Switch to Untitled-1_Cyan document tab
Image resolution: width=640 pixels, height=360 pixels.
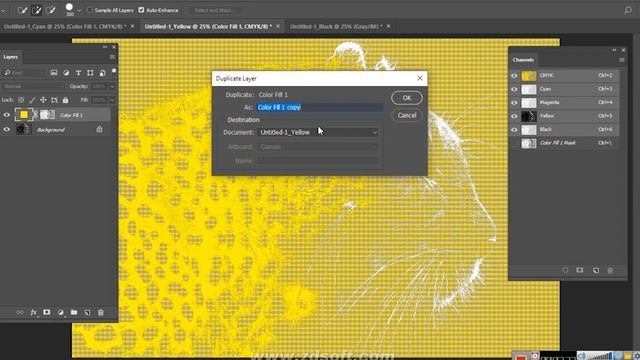tap(64, 27)
